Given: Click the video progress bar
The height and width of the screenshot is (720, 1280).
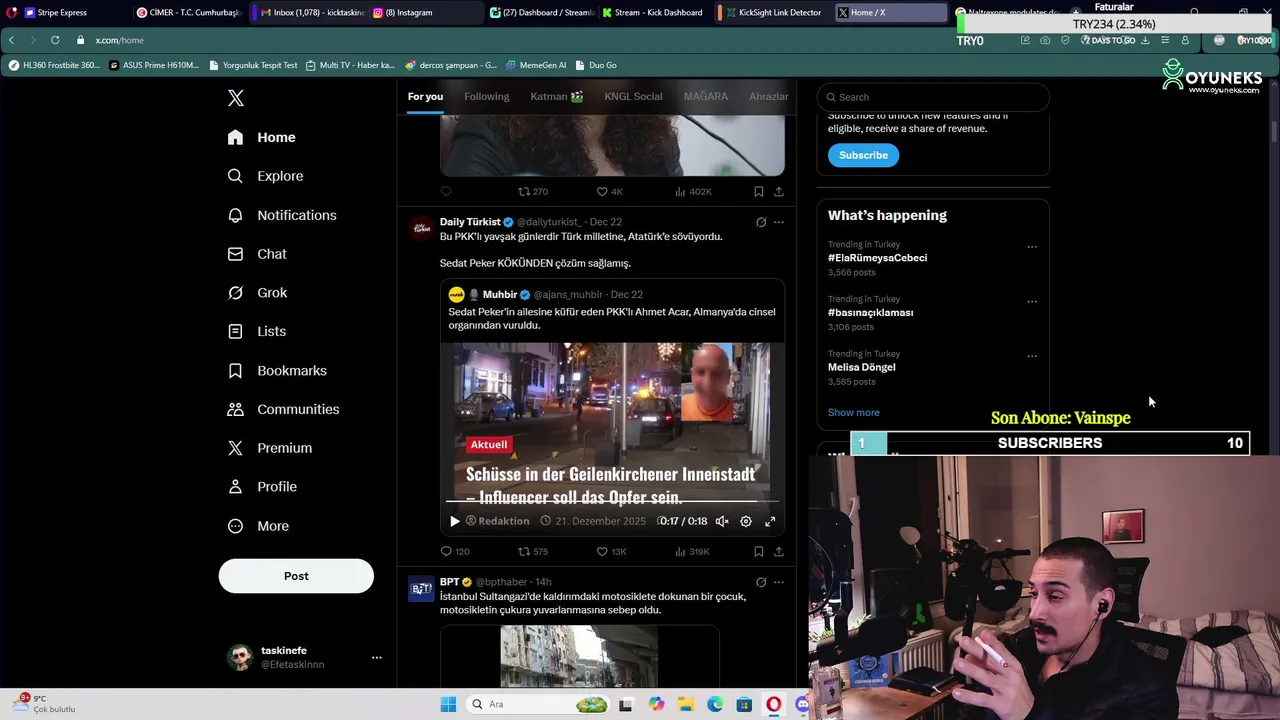Looking at the screenshot, I should tap(612, 503).
